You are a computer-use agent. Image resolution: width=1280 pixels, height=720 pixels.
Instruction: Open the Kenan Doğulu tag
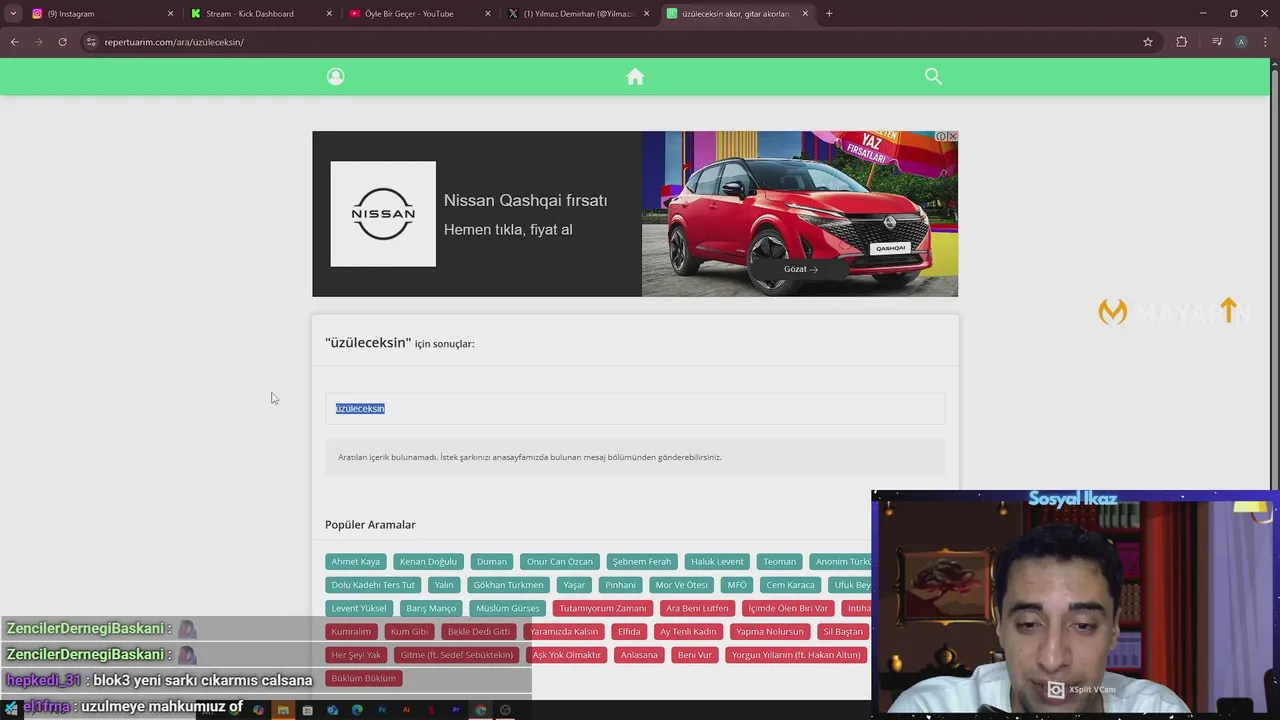coord(428,562)
